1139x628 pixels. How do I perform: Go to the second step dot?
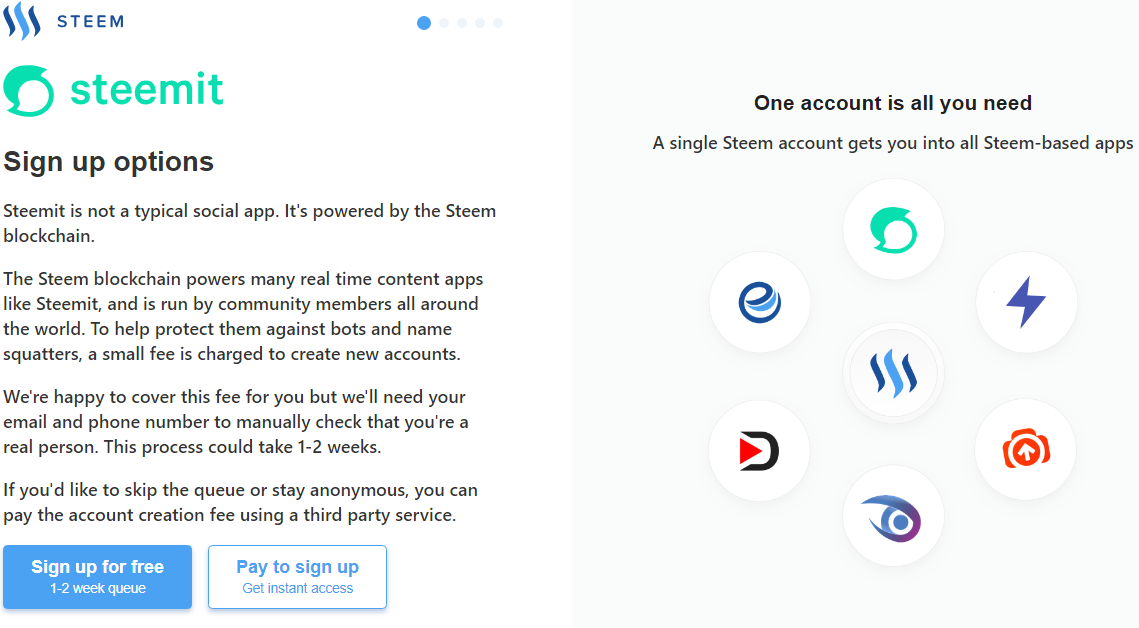point(444,23)
